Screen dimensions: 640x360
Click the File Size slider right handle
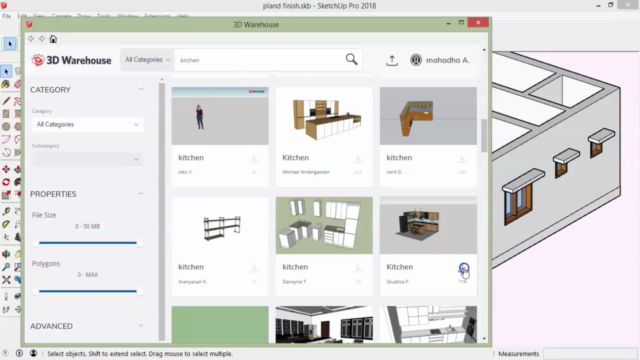coord(139,243)
